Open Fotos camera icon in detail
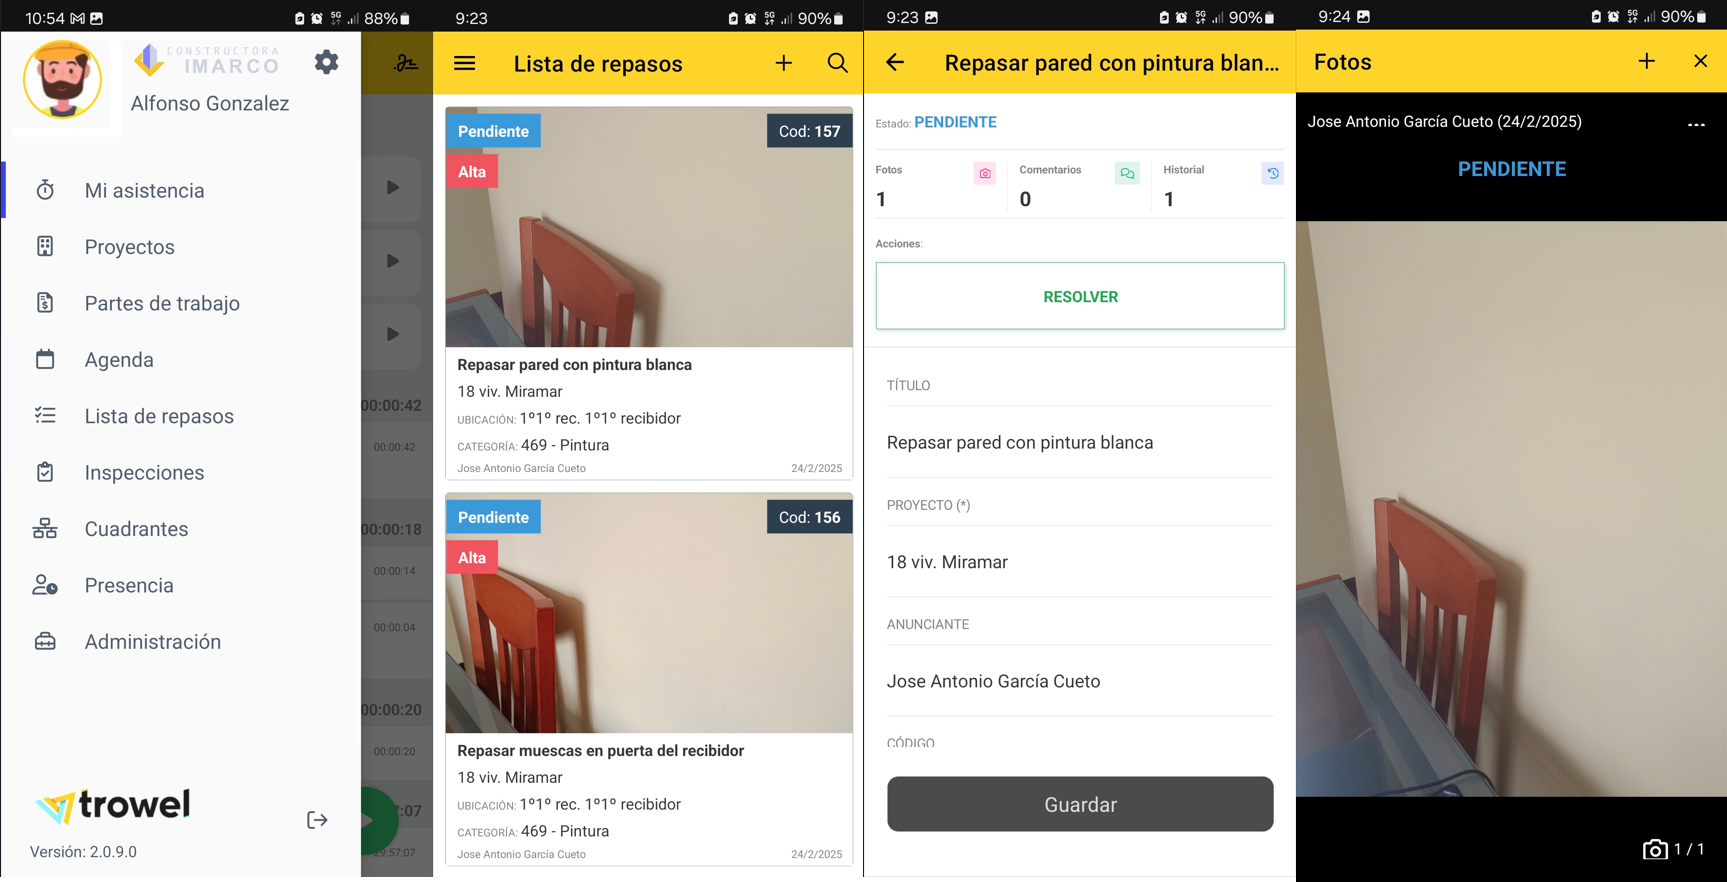The height and width of the screenshot is (882, 1727). tap(985, 173)
